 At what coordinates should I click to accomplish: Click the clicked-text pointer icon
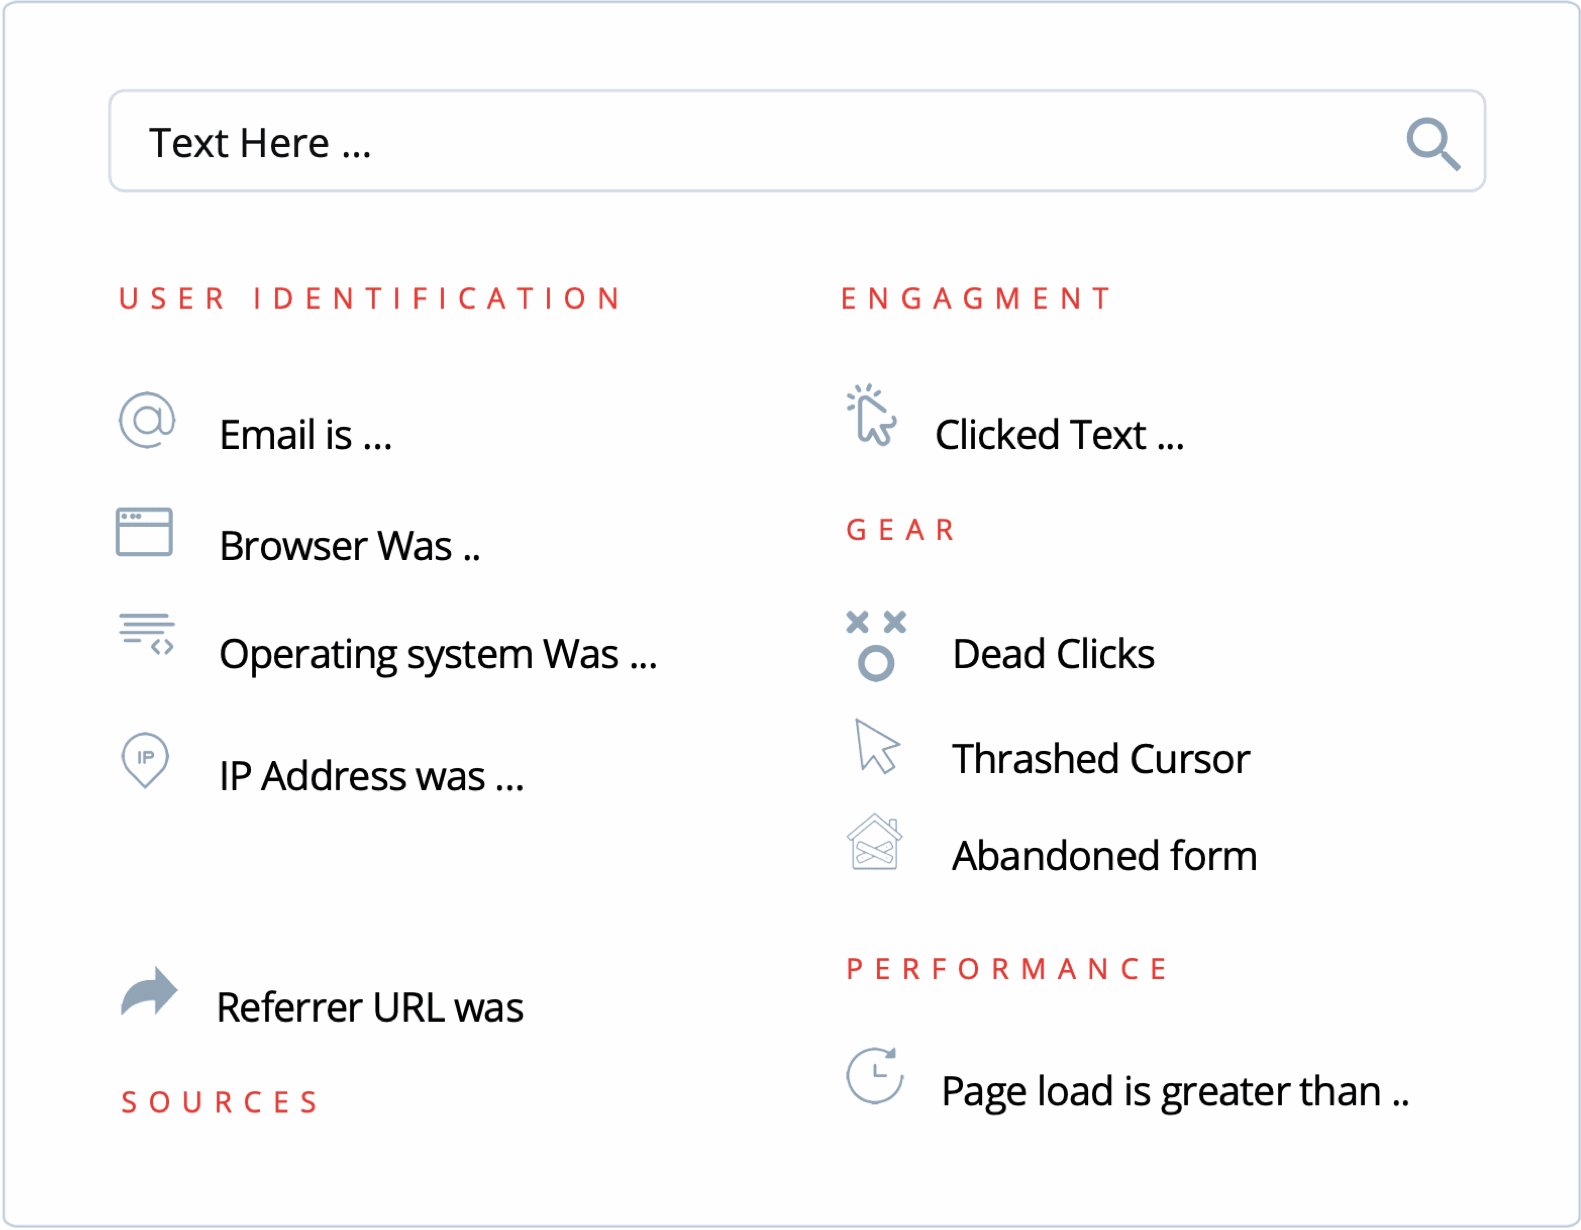(871, 415)
